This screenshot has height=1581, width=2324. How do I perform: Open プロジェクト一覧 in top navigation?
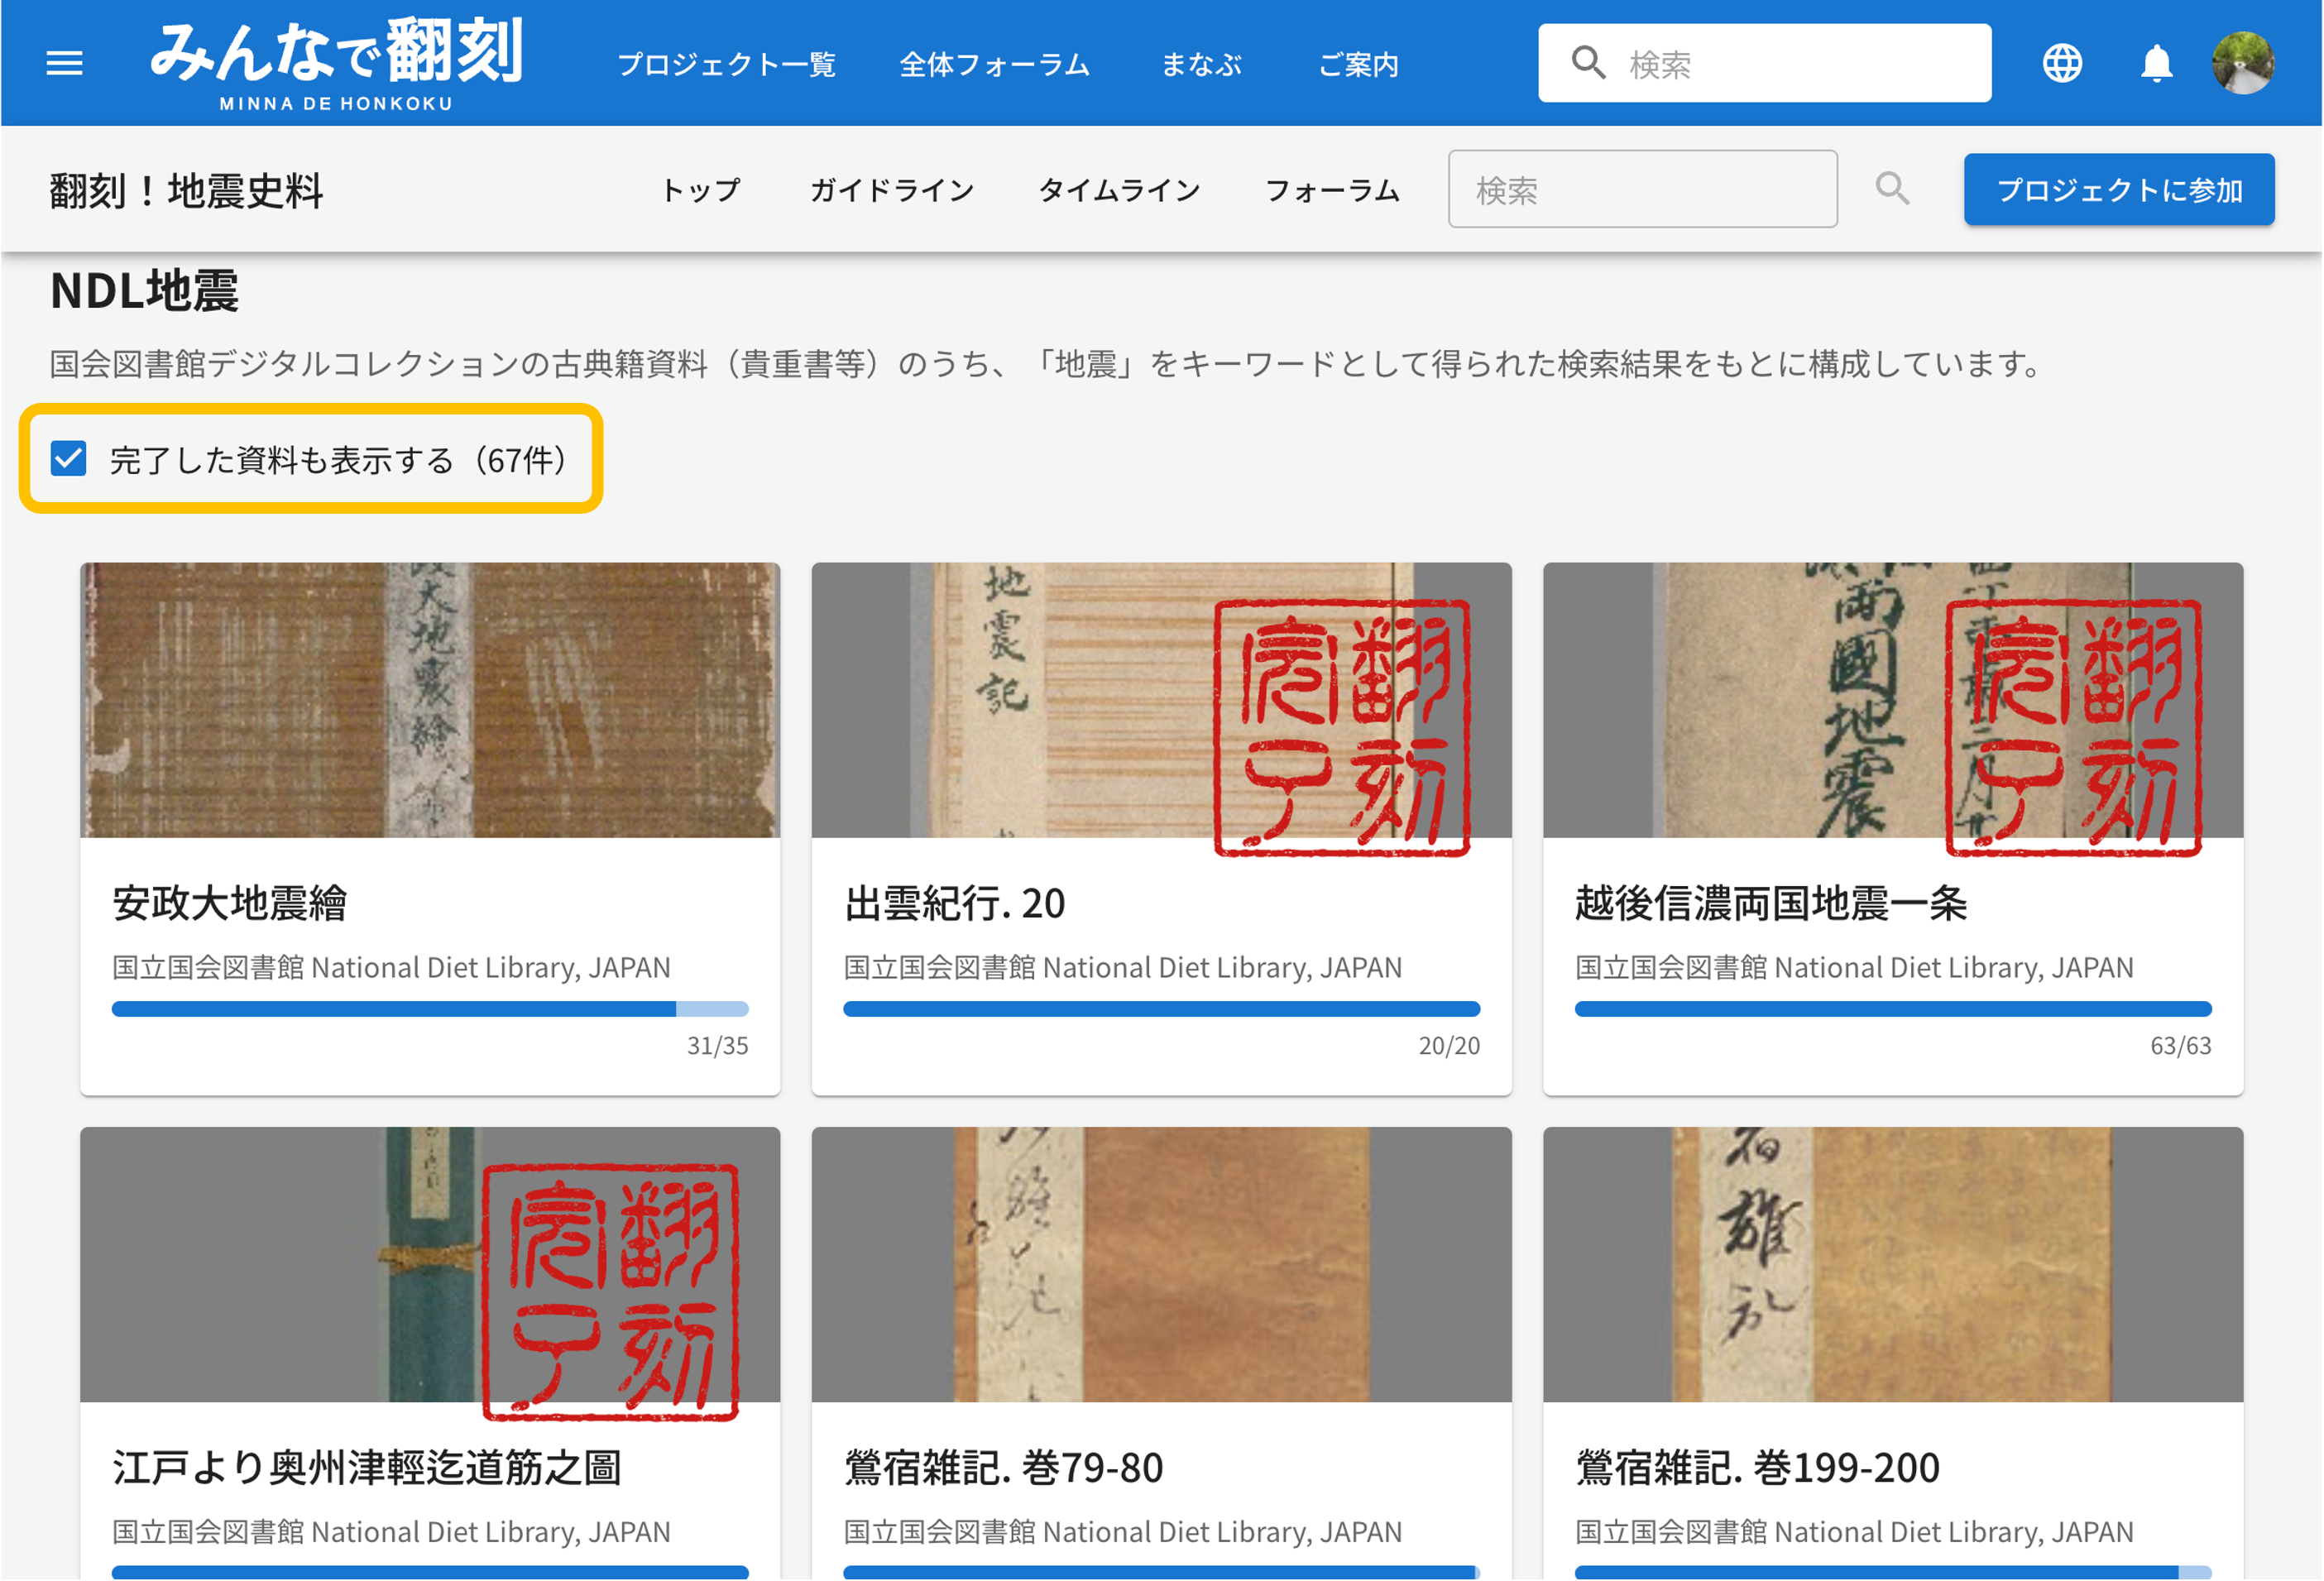click(726, 65)
